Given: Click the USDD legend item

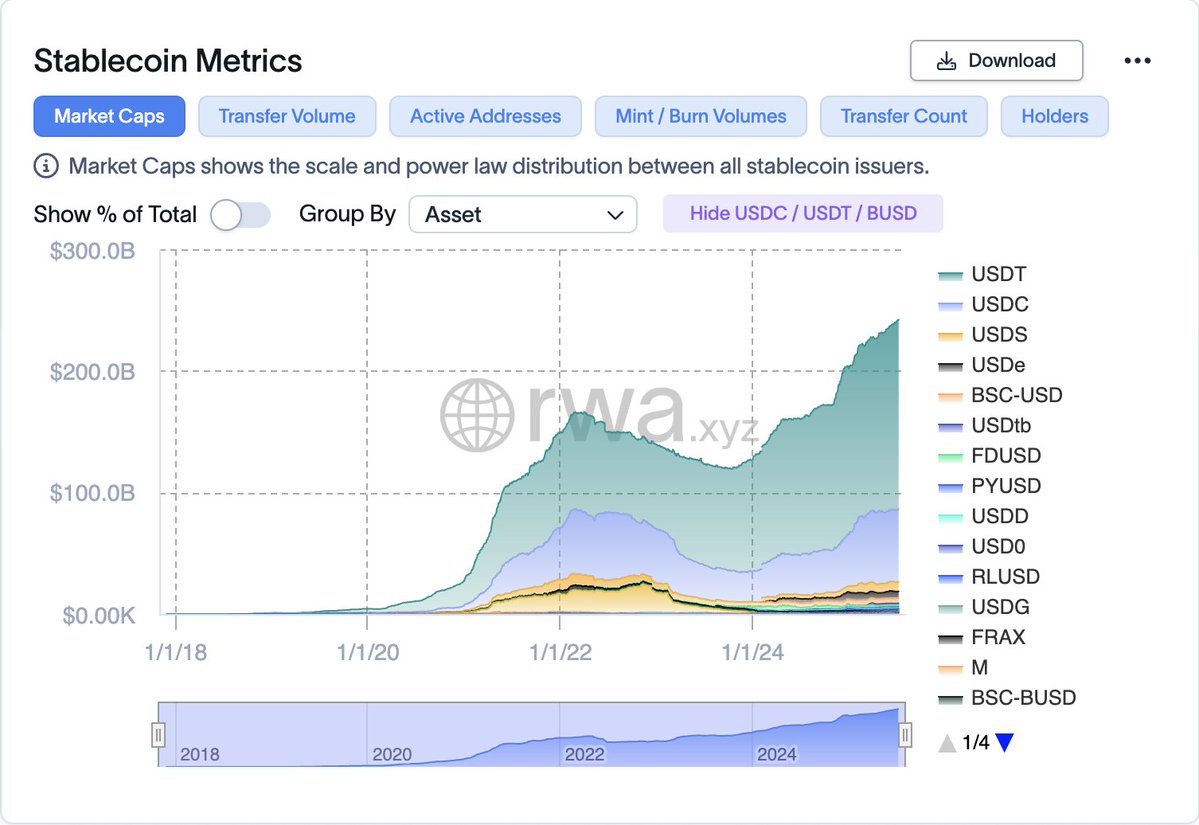Looking at the screenshot, I should coord(983,516).
